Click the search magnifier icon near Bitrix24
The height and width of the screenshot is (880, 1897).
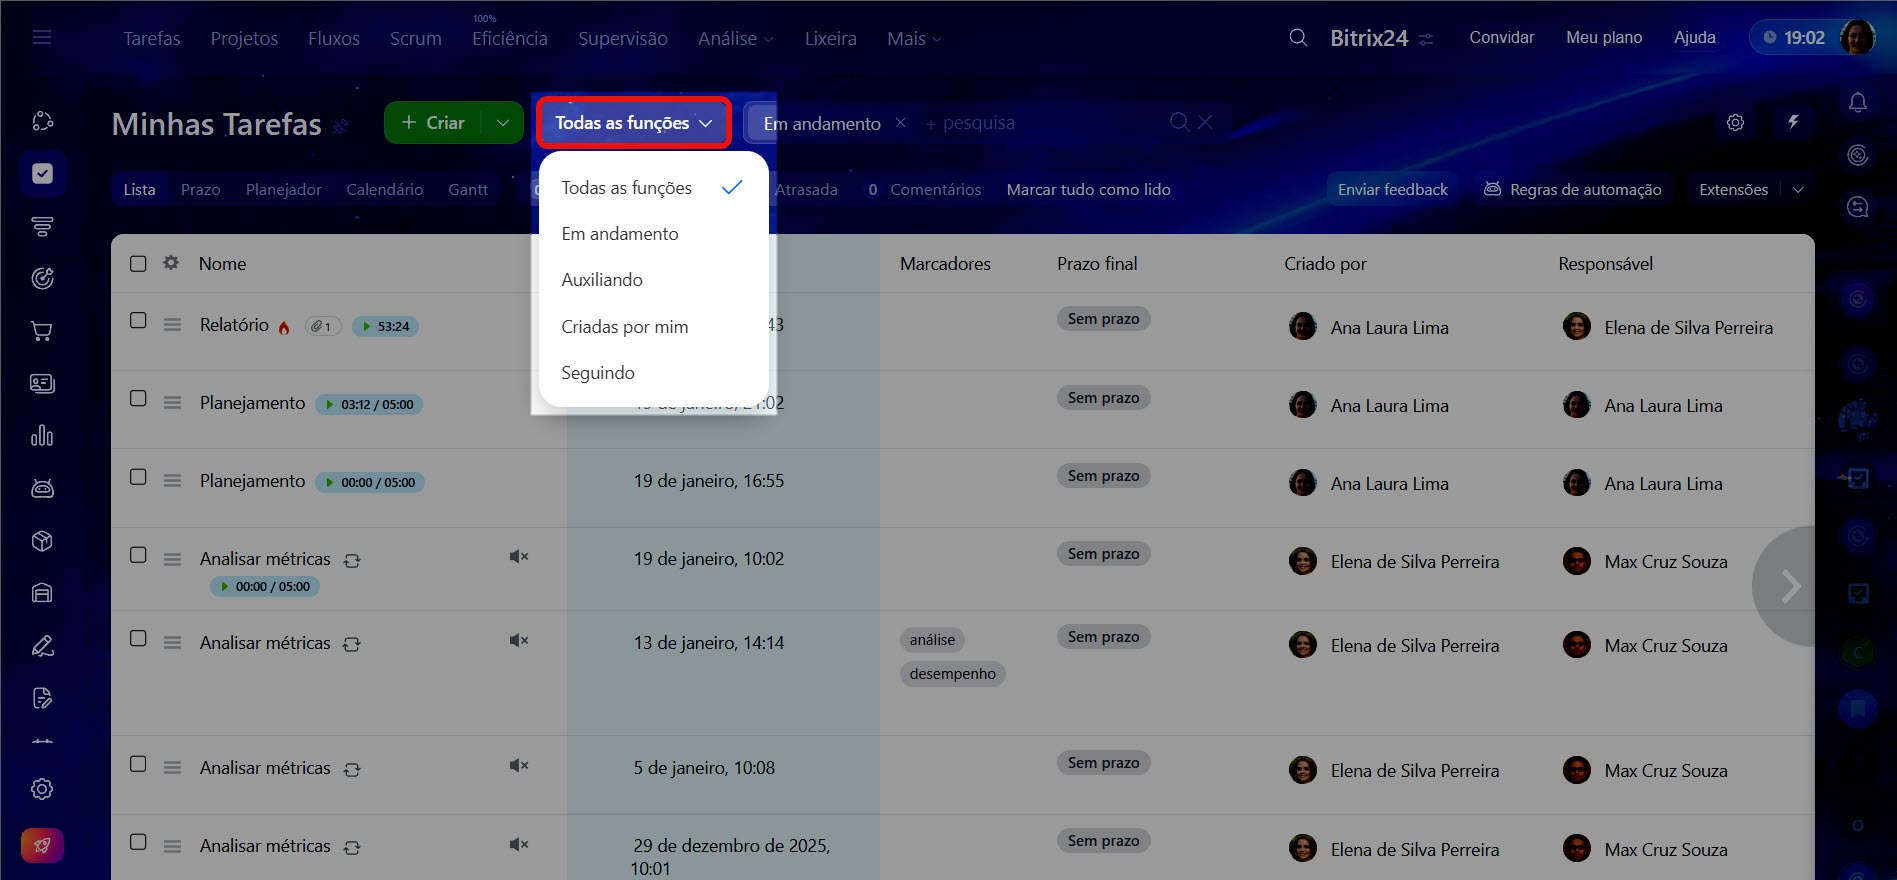[x=1298, y=38]
